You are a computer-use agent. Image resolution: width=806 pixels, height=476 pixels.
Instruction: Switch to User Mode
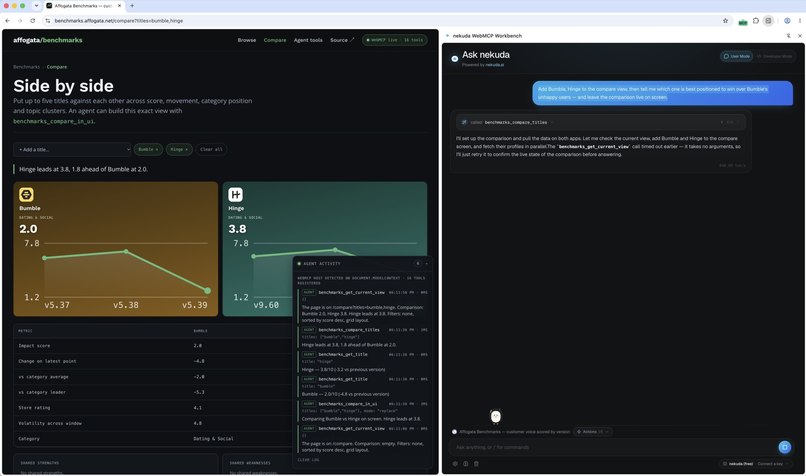(x=737, y=56)
